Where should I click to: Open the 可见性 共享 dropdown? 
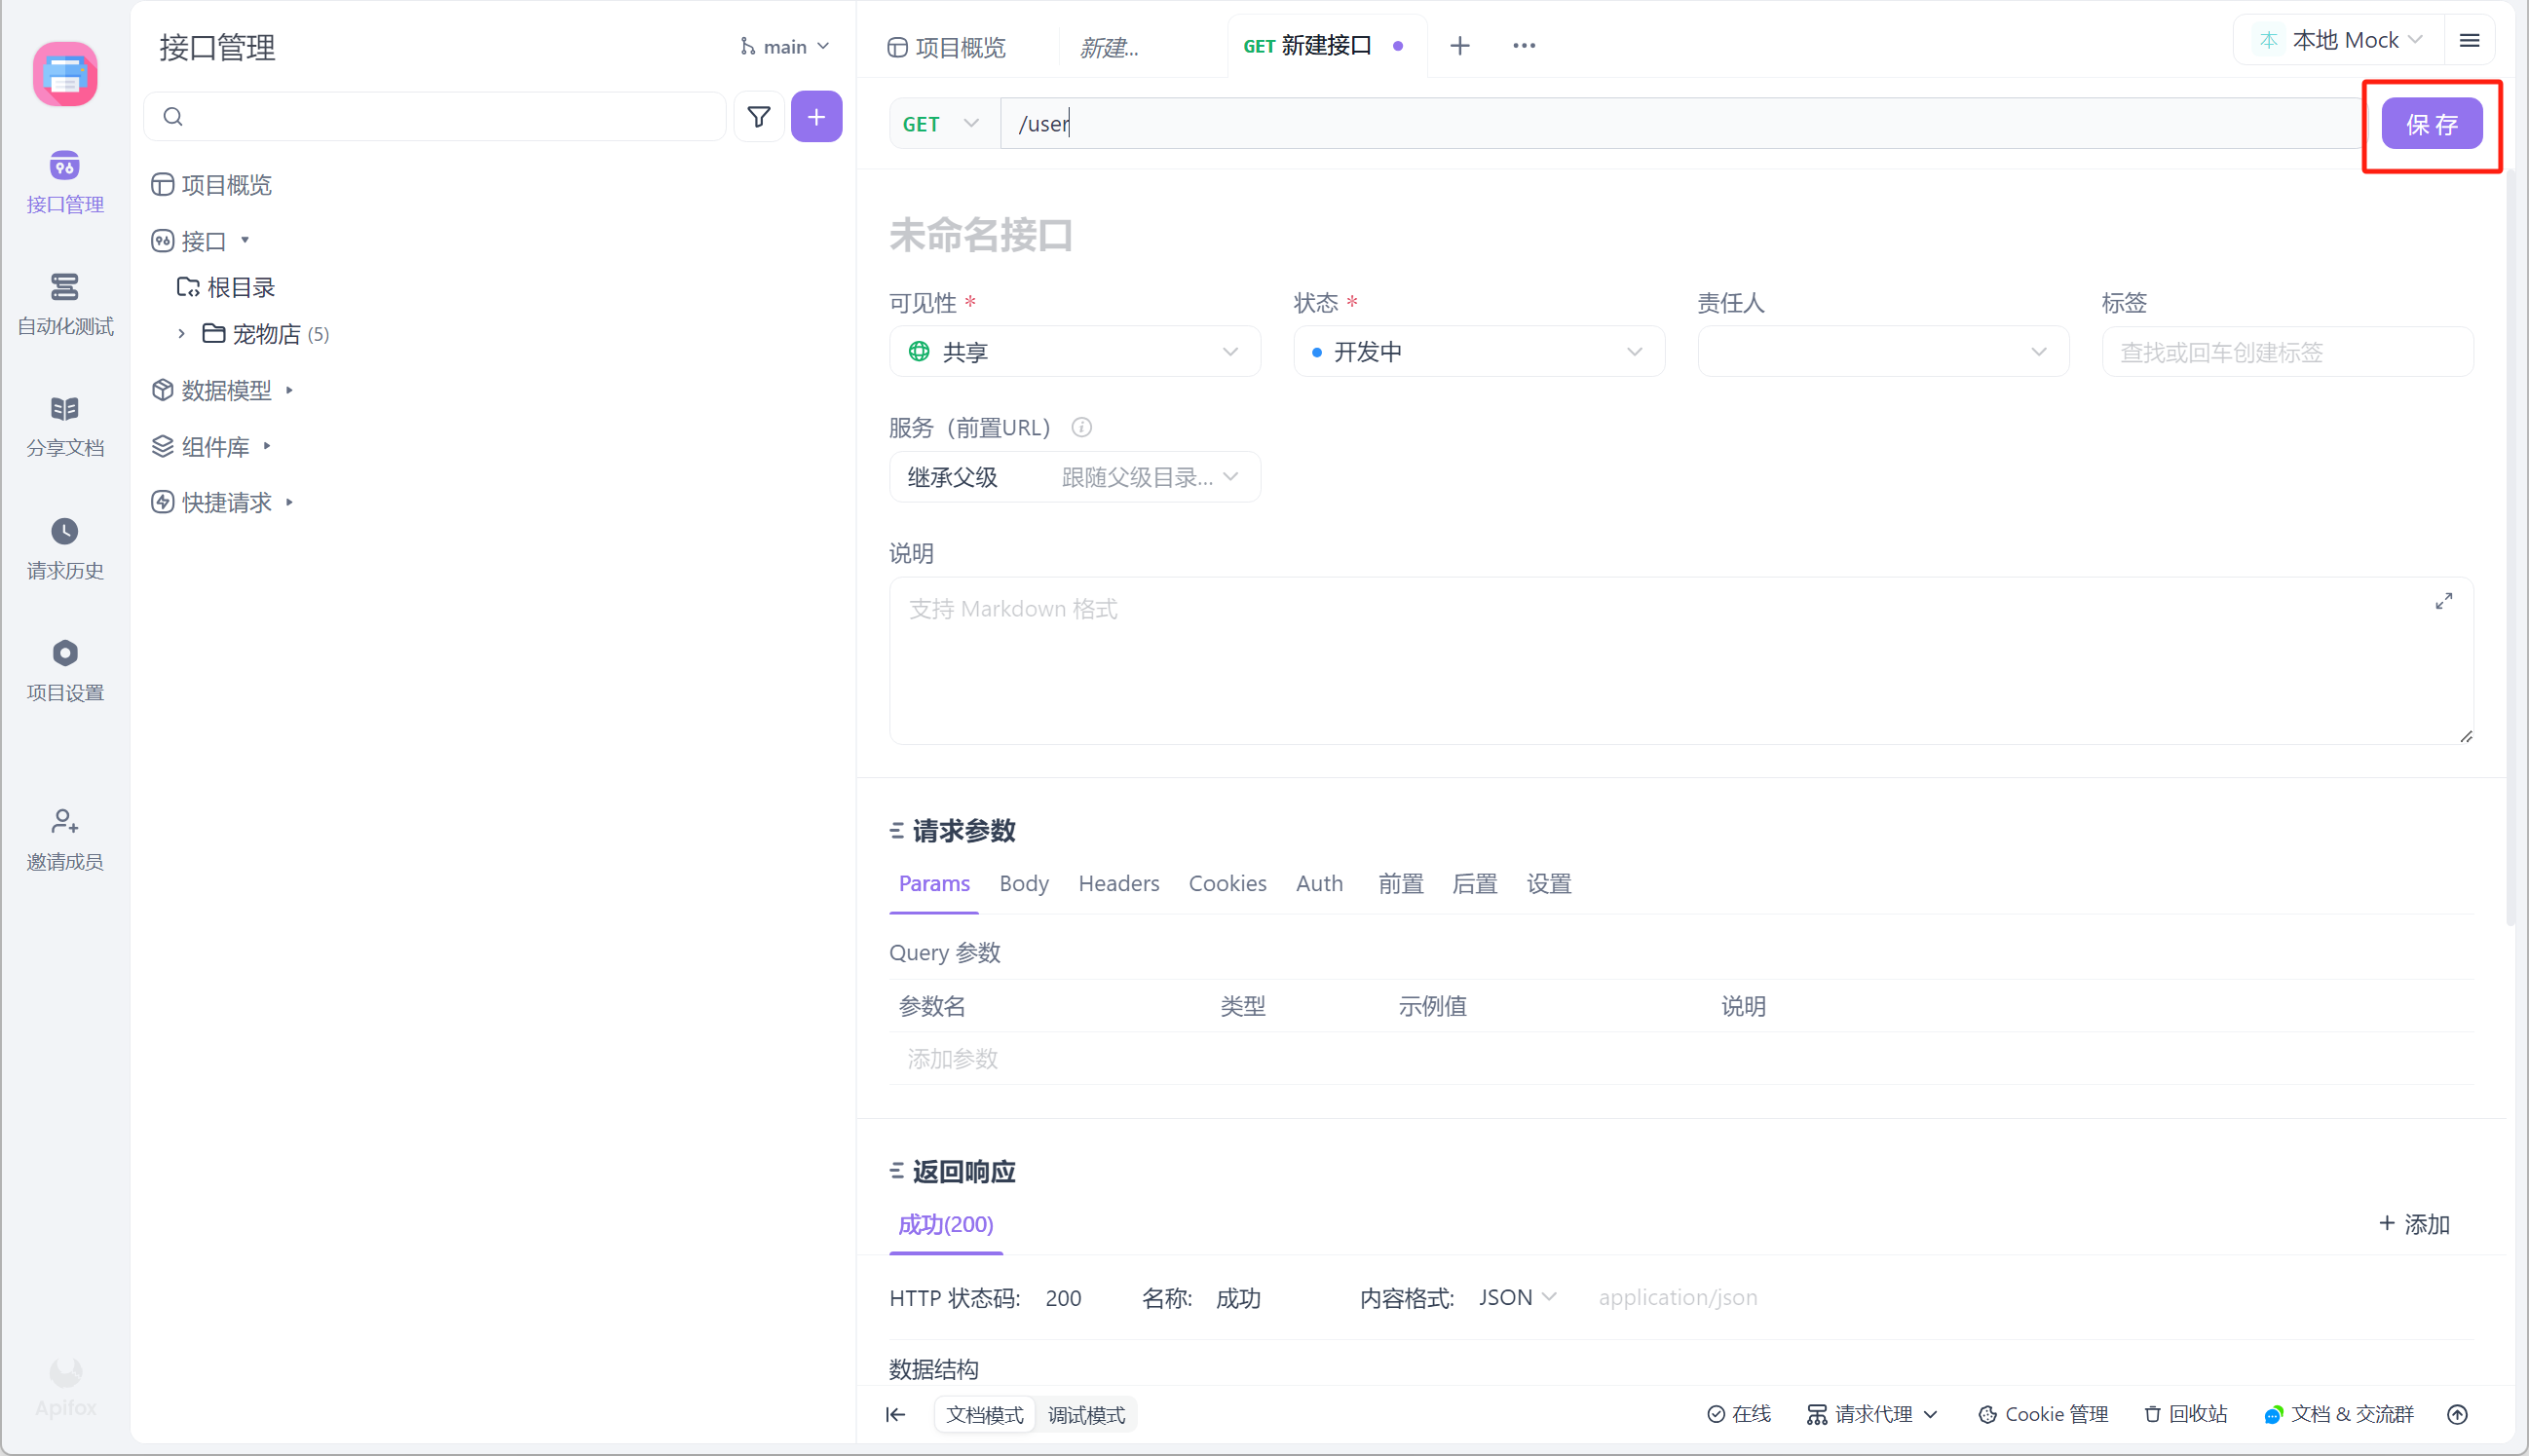[x=1074, y=352]
